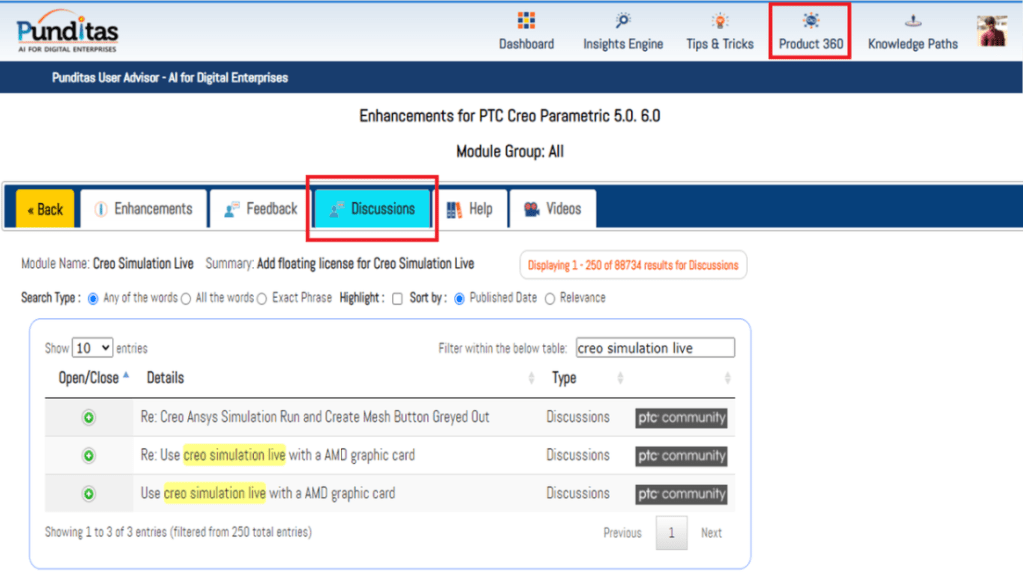Viewport: 1023px width, 572px height.
Task: Click the Next pagination link
Action: [711, 533]
